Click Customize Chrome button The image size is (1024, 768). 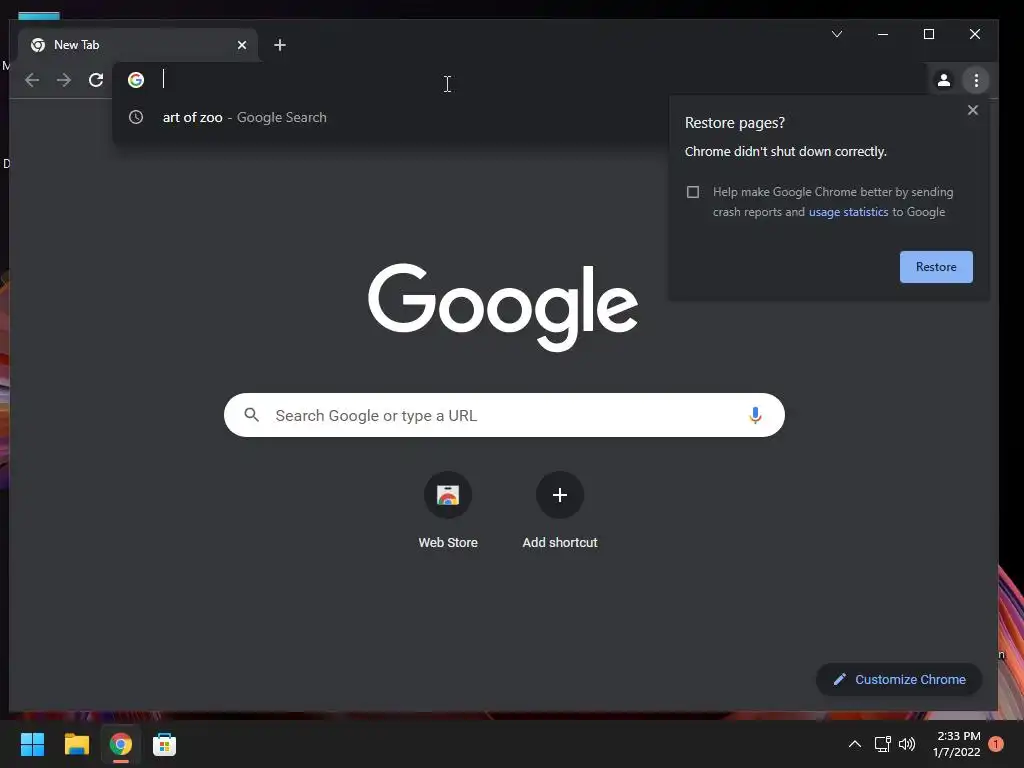[x=899, y=679]
